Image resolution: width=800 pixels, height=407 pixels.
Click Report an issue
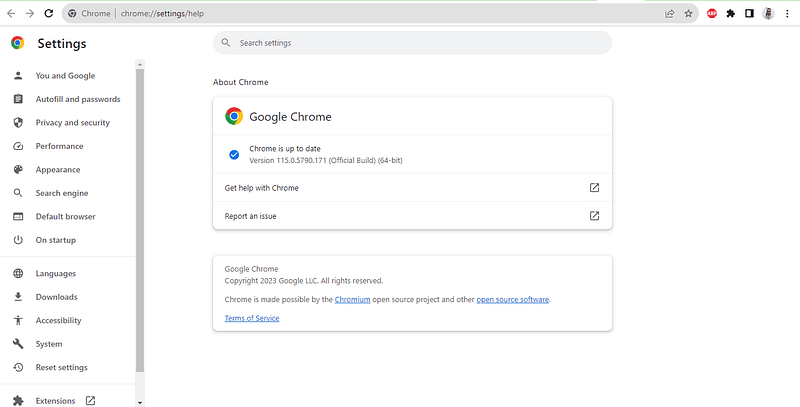412,216
